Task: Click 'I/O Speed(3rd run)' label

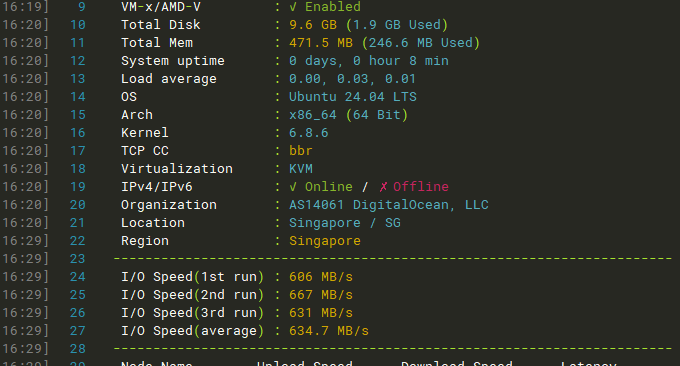Action: [192, 313]
